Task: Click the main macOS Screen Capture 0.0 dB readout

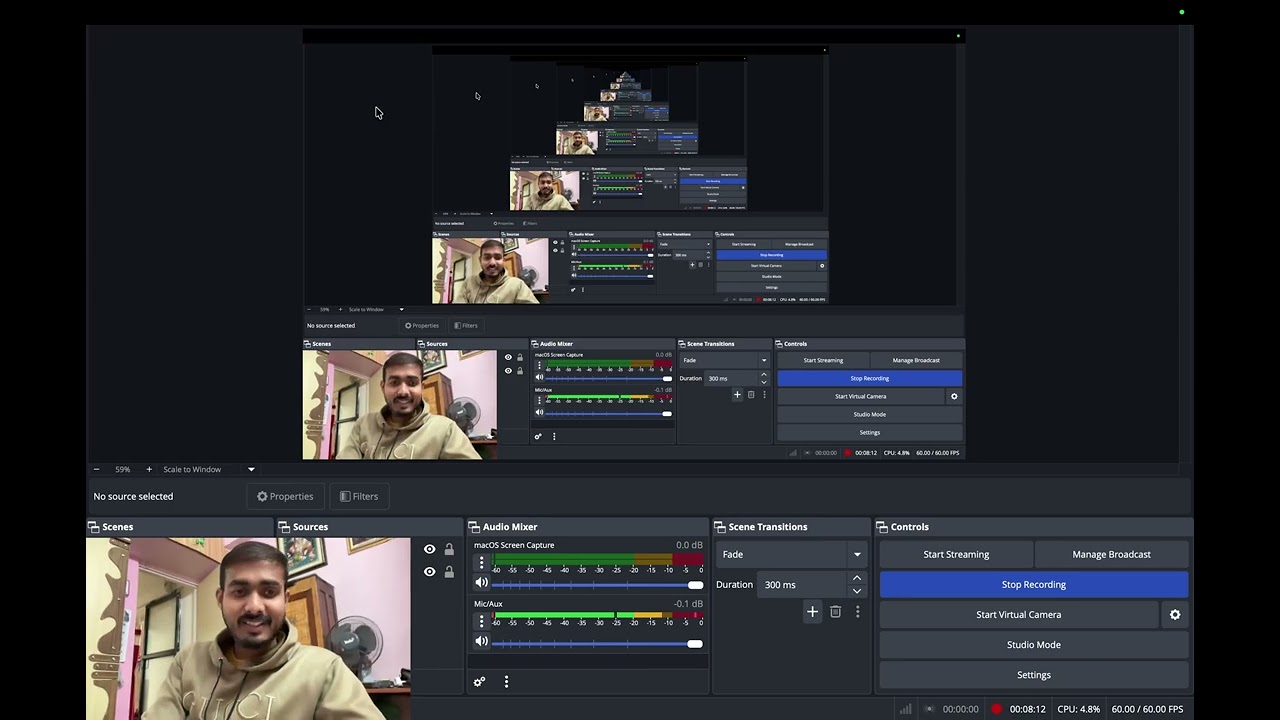Action: [x=689, y=545]
